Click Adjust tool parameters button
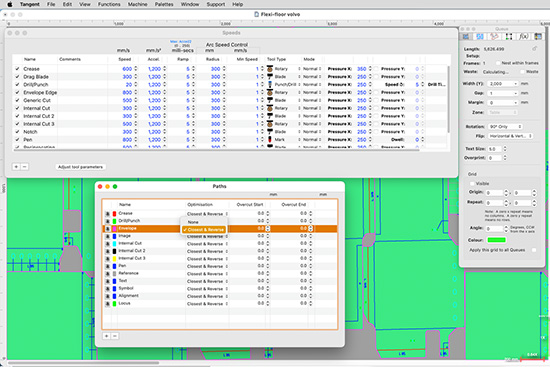The height and width of the screenshot is (367, 550). click(80, 167)
